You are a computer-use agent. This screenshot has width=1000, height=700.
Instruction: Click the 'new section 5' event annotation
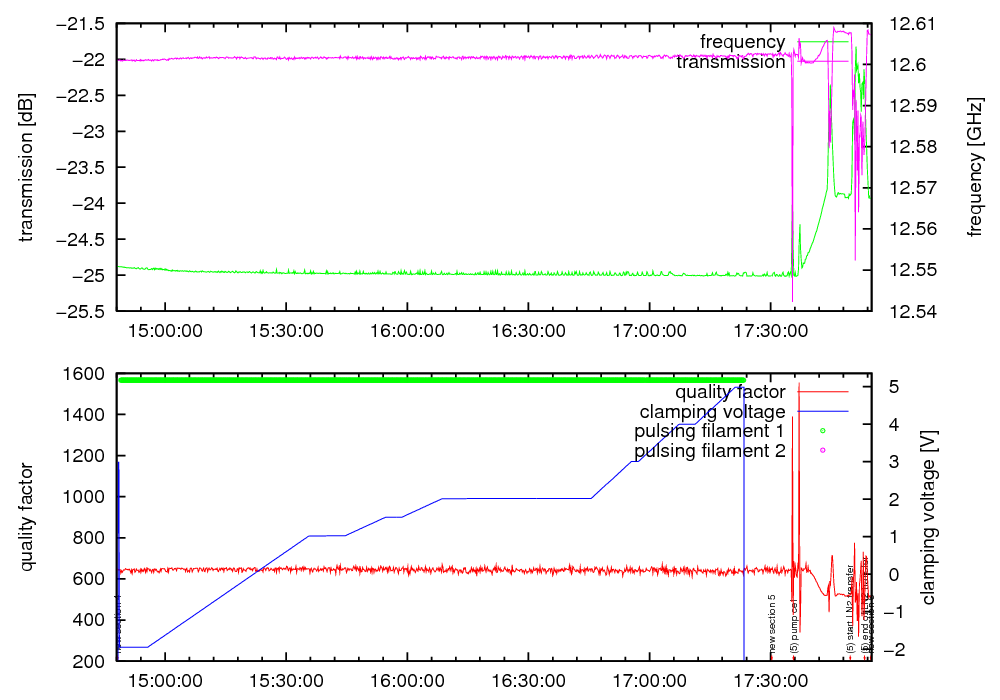[772, 624]
